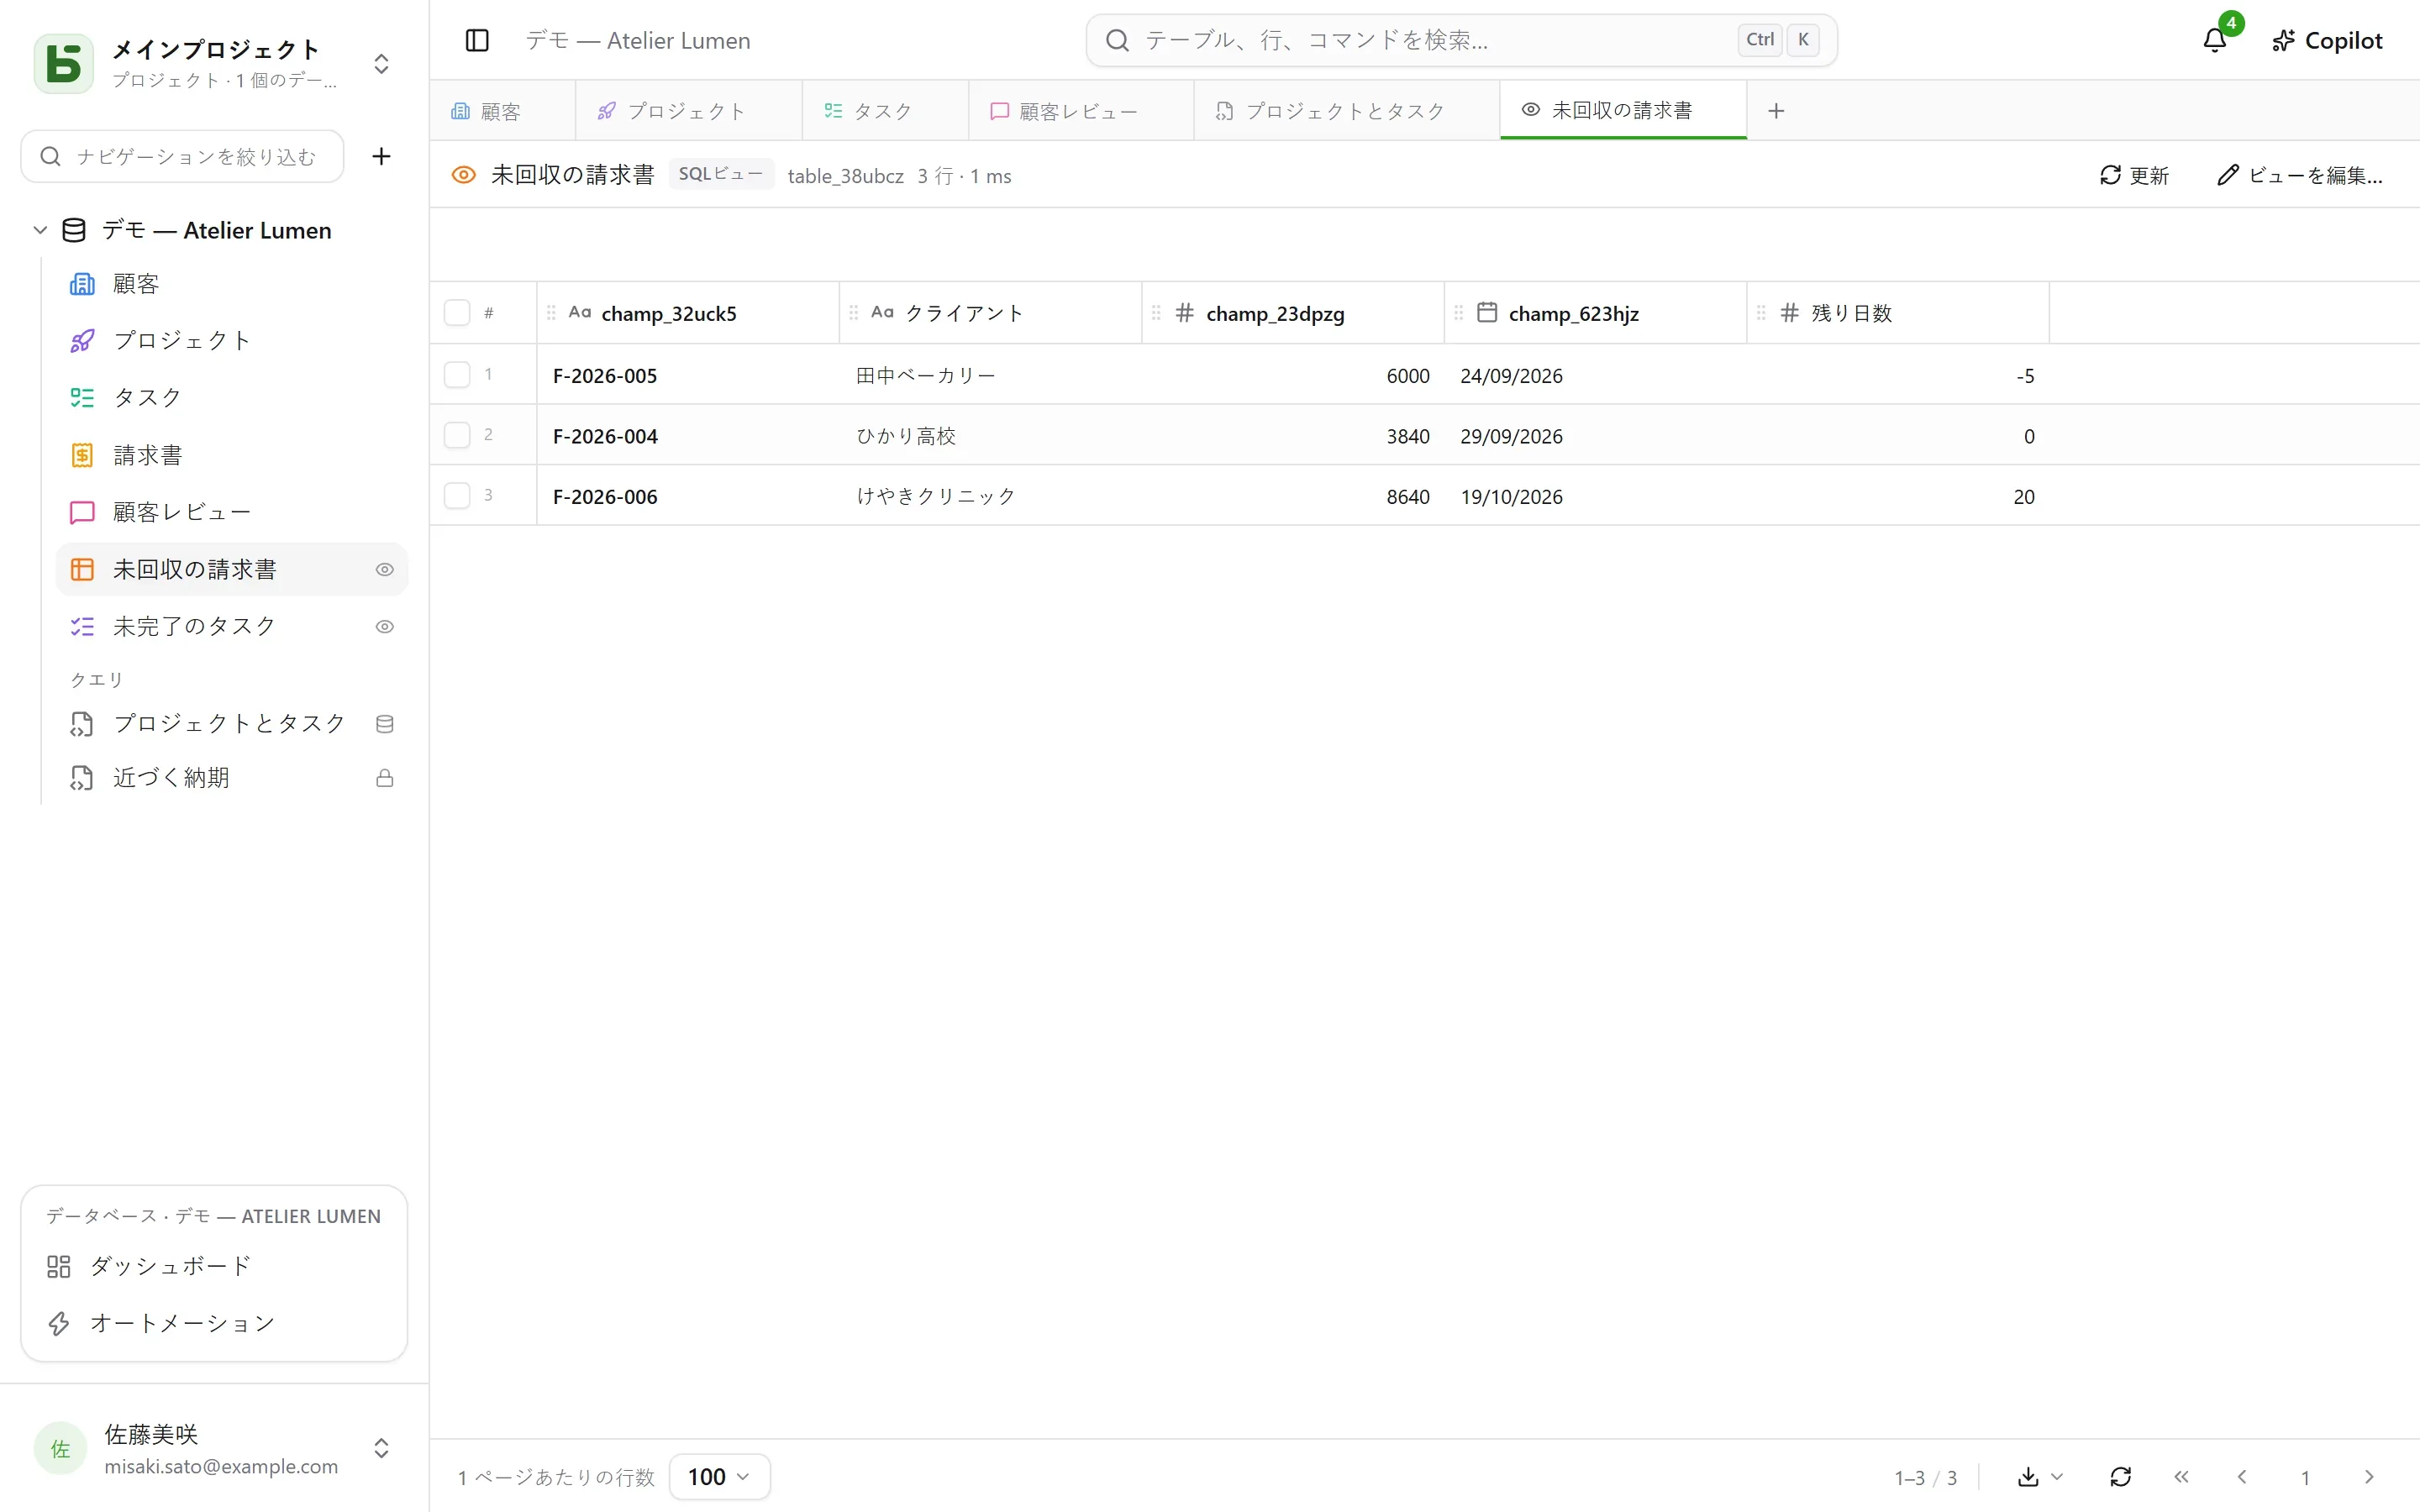Screen dimensions: 2420x1512
Task: Open the 近づく納期 query
Action: pyautogui.click(x=232, y=778)
